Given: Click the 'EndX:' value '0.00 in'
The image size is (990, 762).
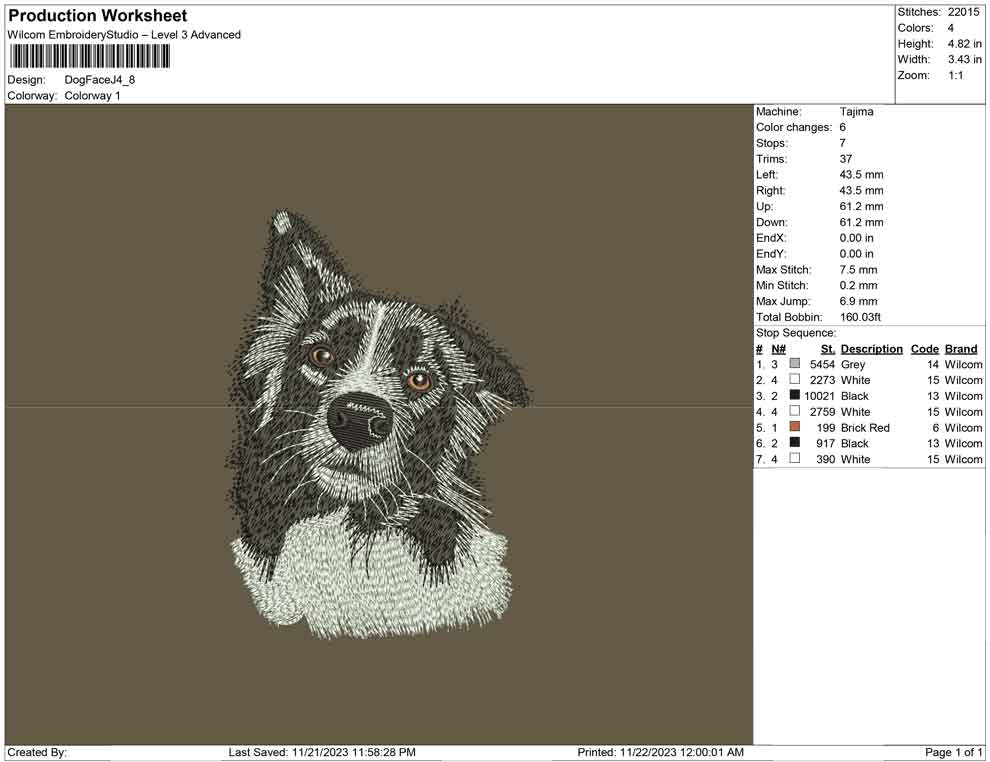Looking at the screenshot, I should click(x=856, y=238).
